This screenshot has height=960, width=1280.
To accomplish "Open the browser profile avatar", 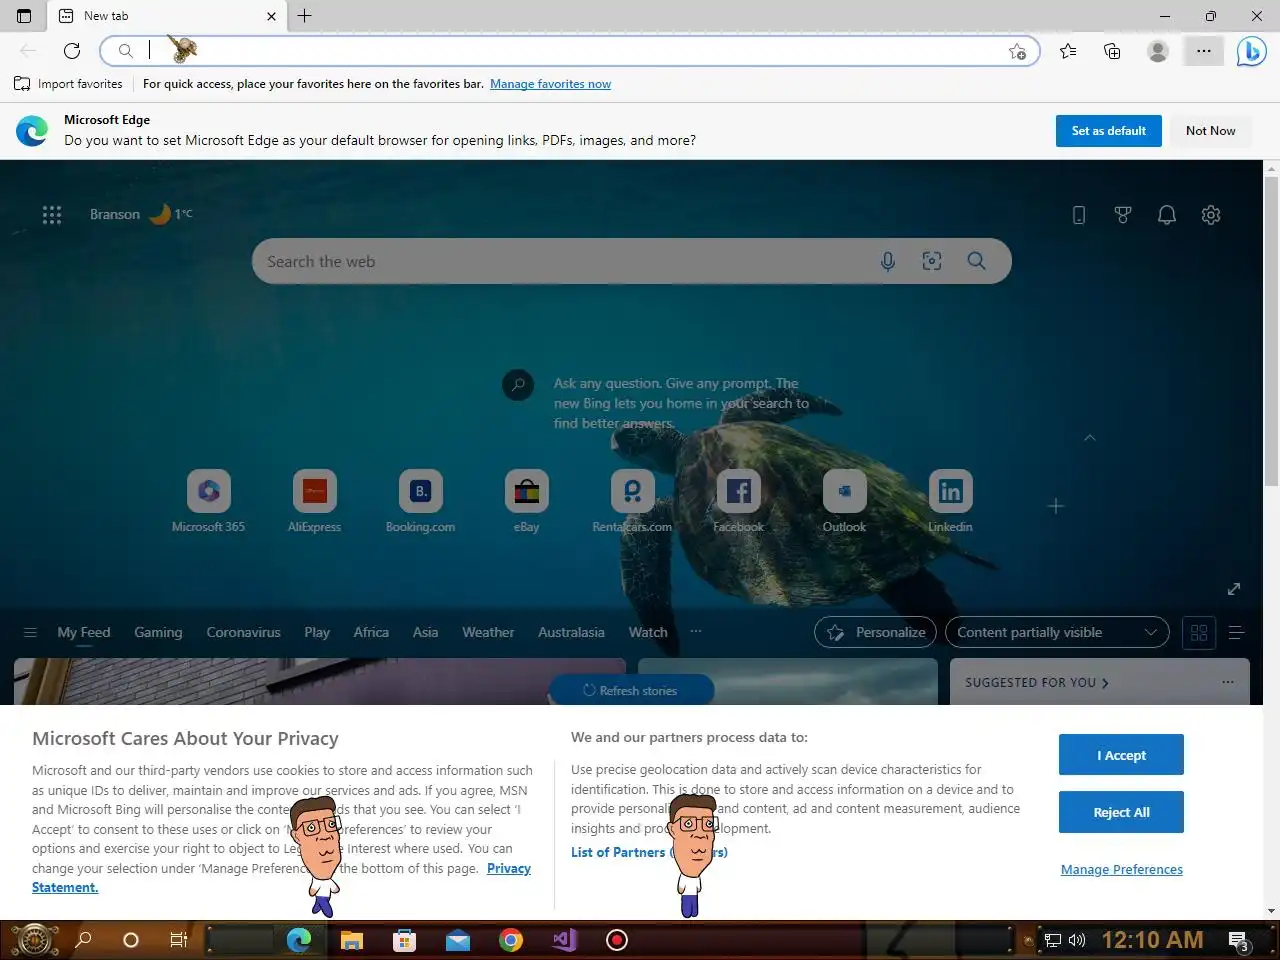I will tap(1158, 51).
